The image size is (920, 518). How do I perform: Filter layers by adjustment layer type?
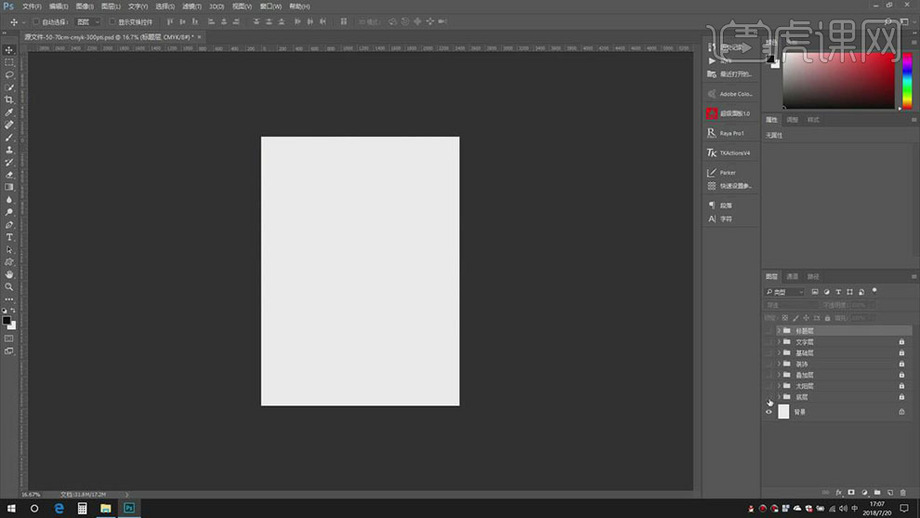(x=827, y=292)
